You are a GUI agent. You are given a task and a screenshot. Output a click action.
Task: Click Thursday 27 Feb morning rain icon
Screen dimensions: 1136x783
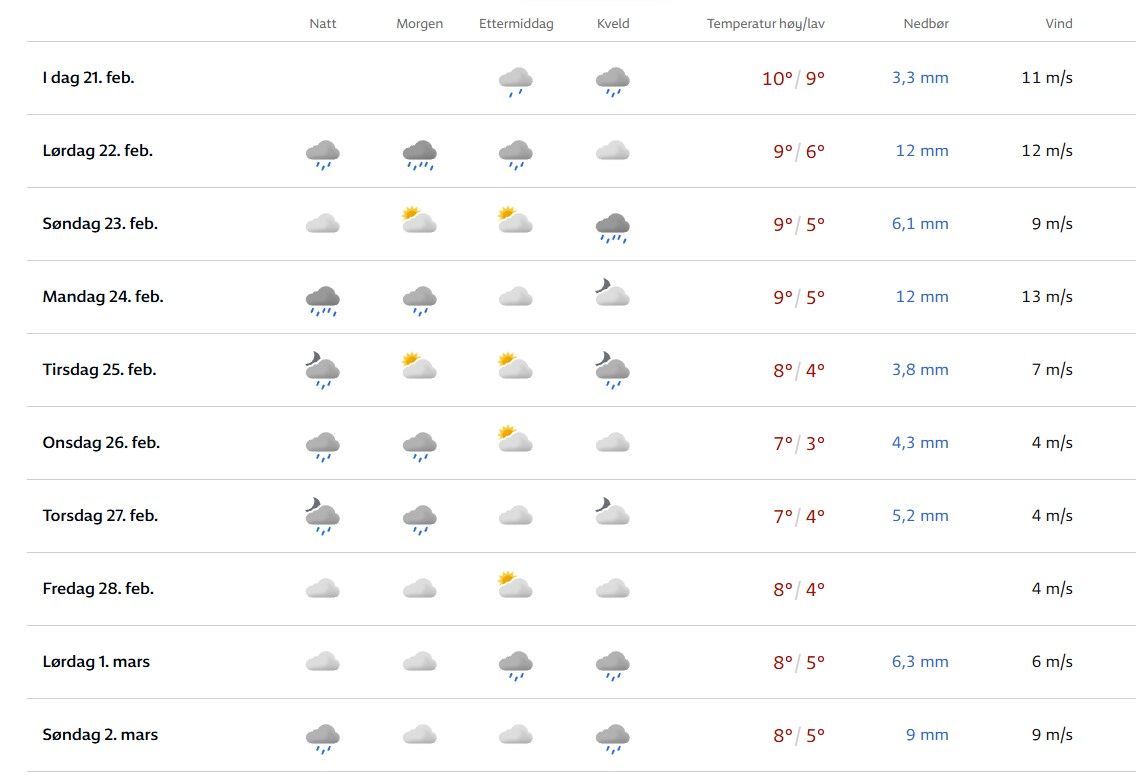[x=419, y=518]
